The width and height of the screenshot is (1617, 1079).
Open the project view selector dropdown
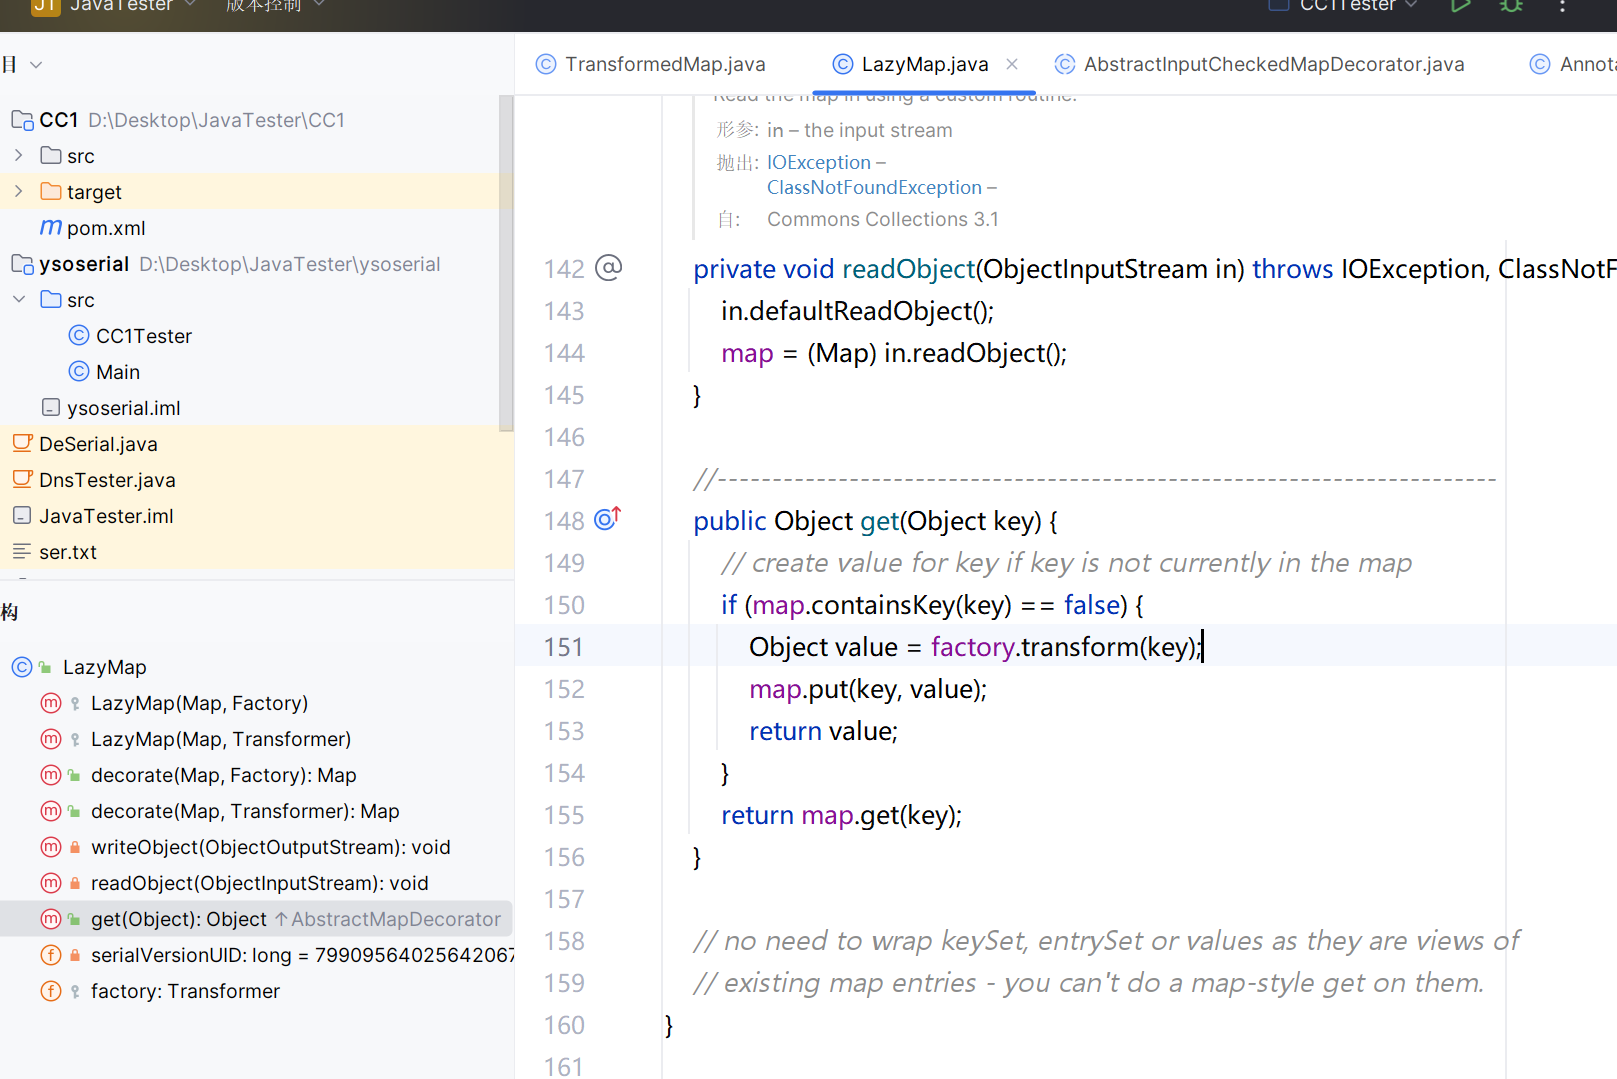[36, 65]
